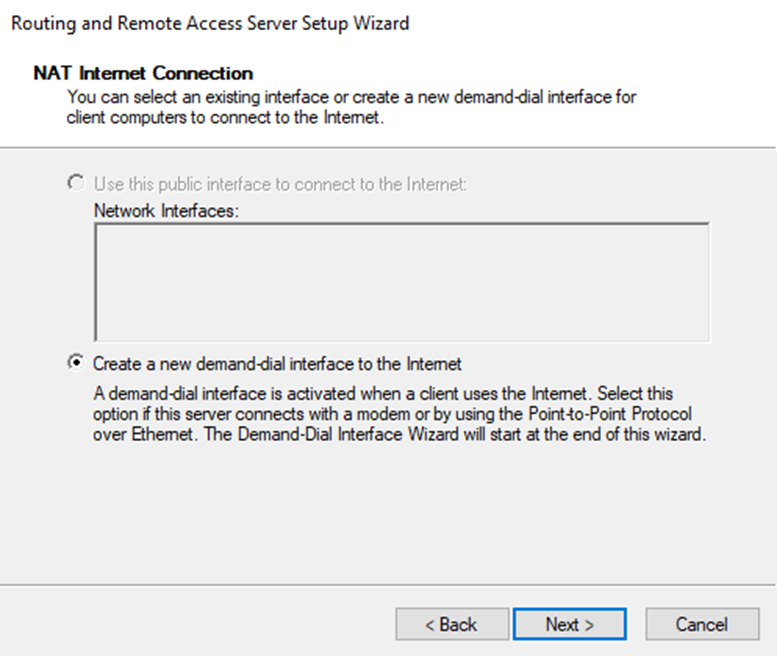This screenshot has width=777, height=656.
Task: Click 'Create a new demand-dial interface' label text
Action: [277, 364]
